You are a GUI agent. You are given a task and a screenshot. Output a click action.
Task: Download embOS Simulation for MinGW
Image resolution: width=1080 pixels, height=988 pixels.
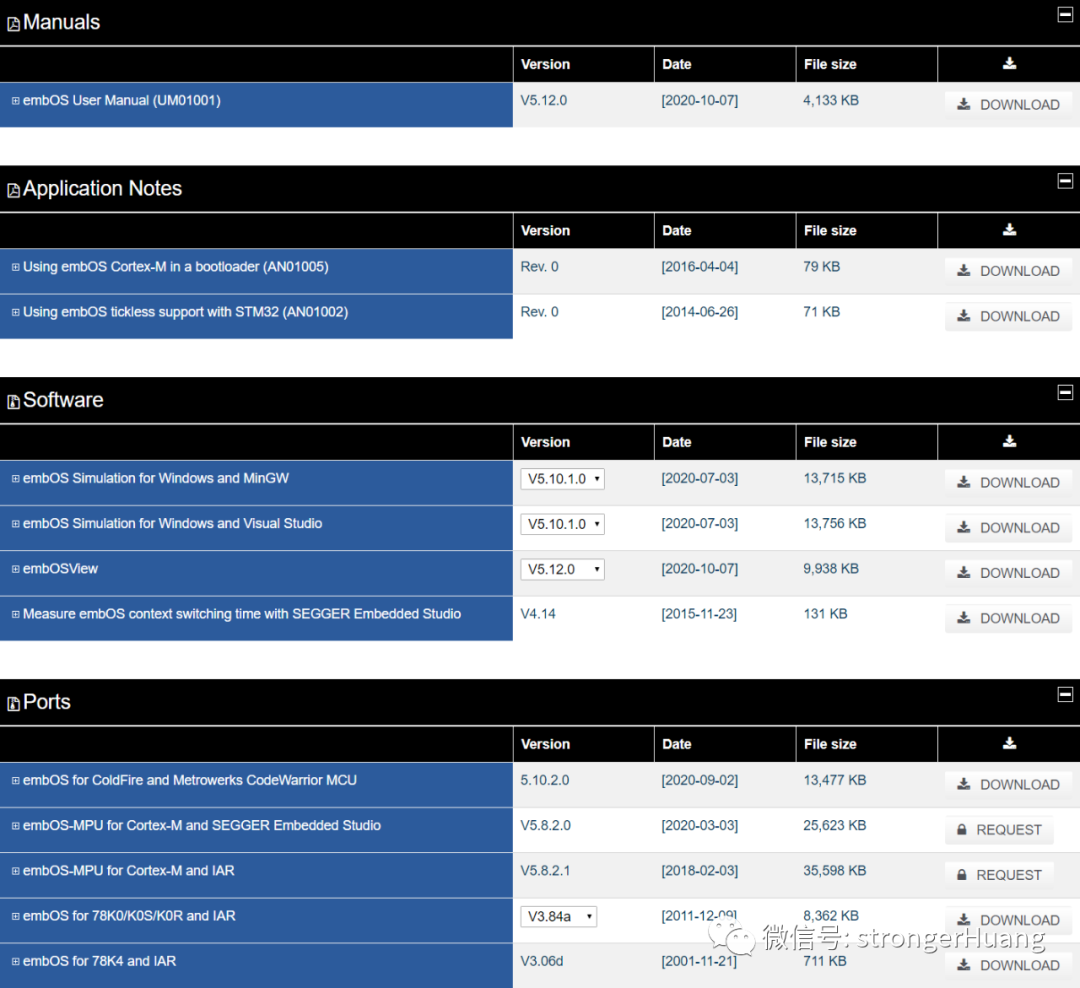(x=1008, y=483)
